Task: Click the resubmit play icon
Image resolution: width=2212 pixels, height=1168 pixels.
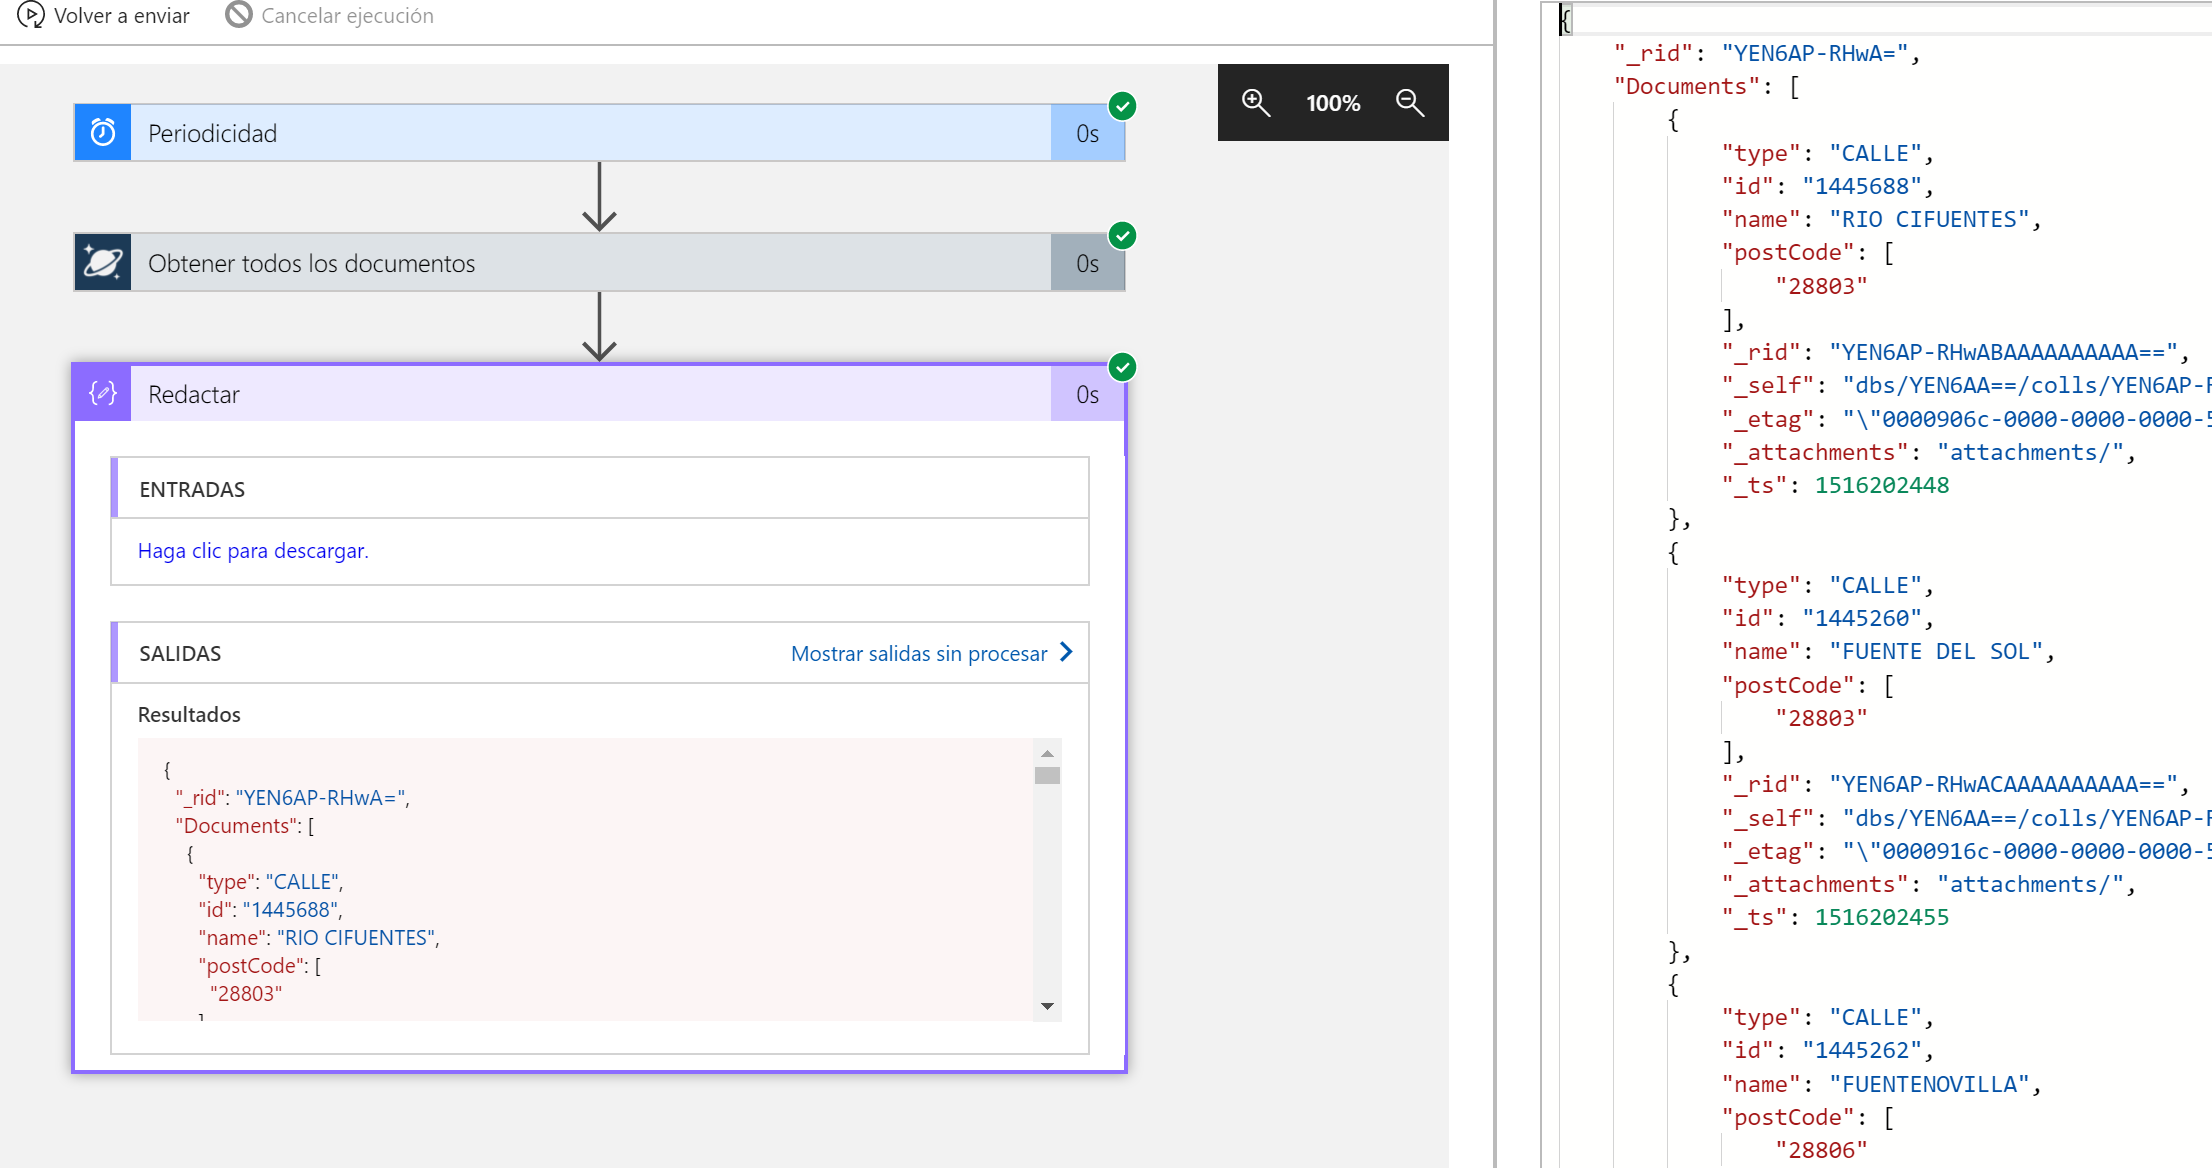Action: tap(31, 15)
